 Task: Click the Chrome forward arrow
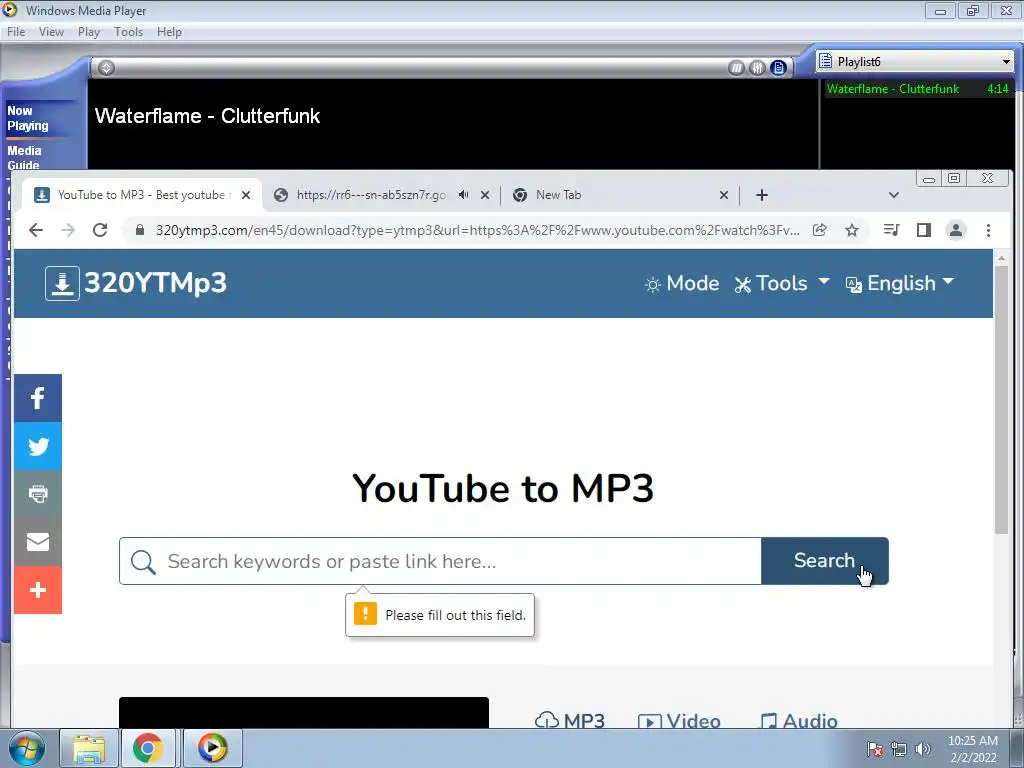click(x=68, y=230)
